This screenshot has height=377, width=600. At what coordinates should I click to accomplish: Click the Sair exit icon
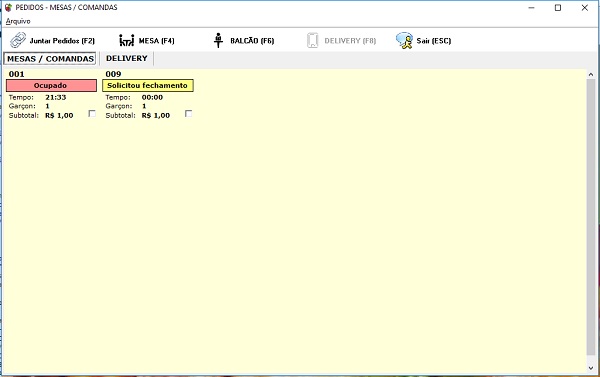[404, 40]
